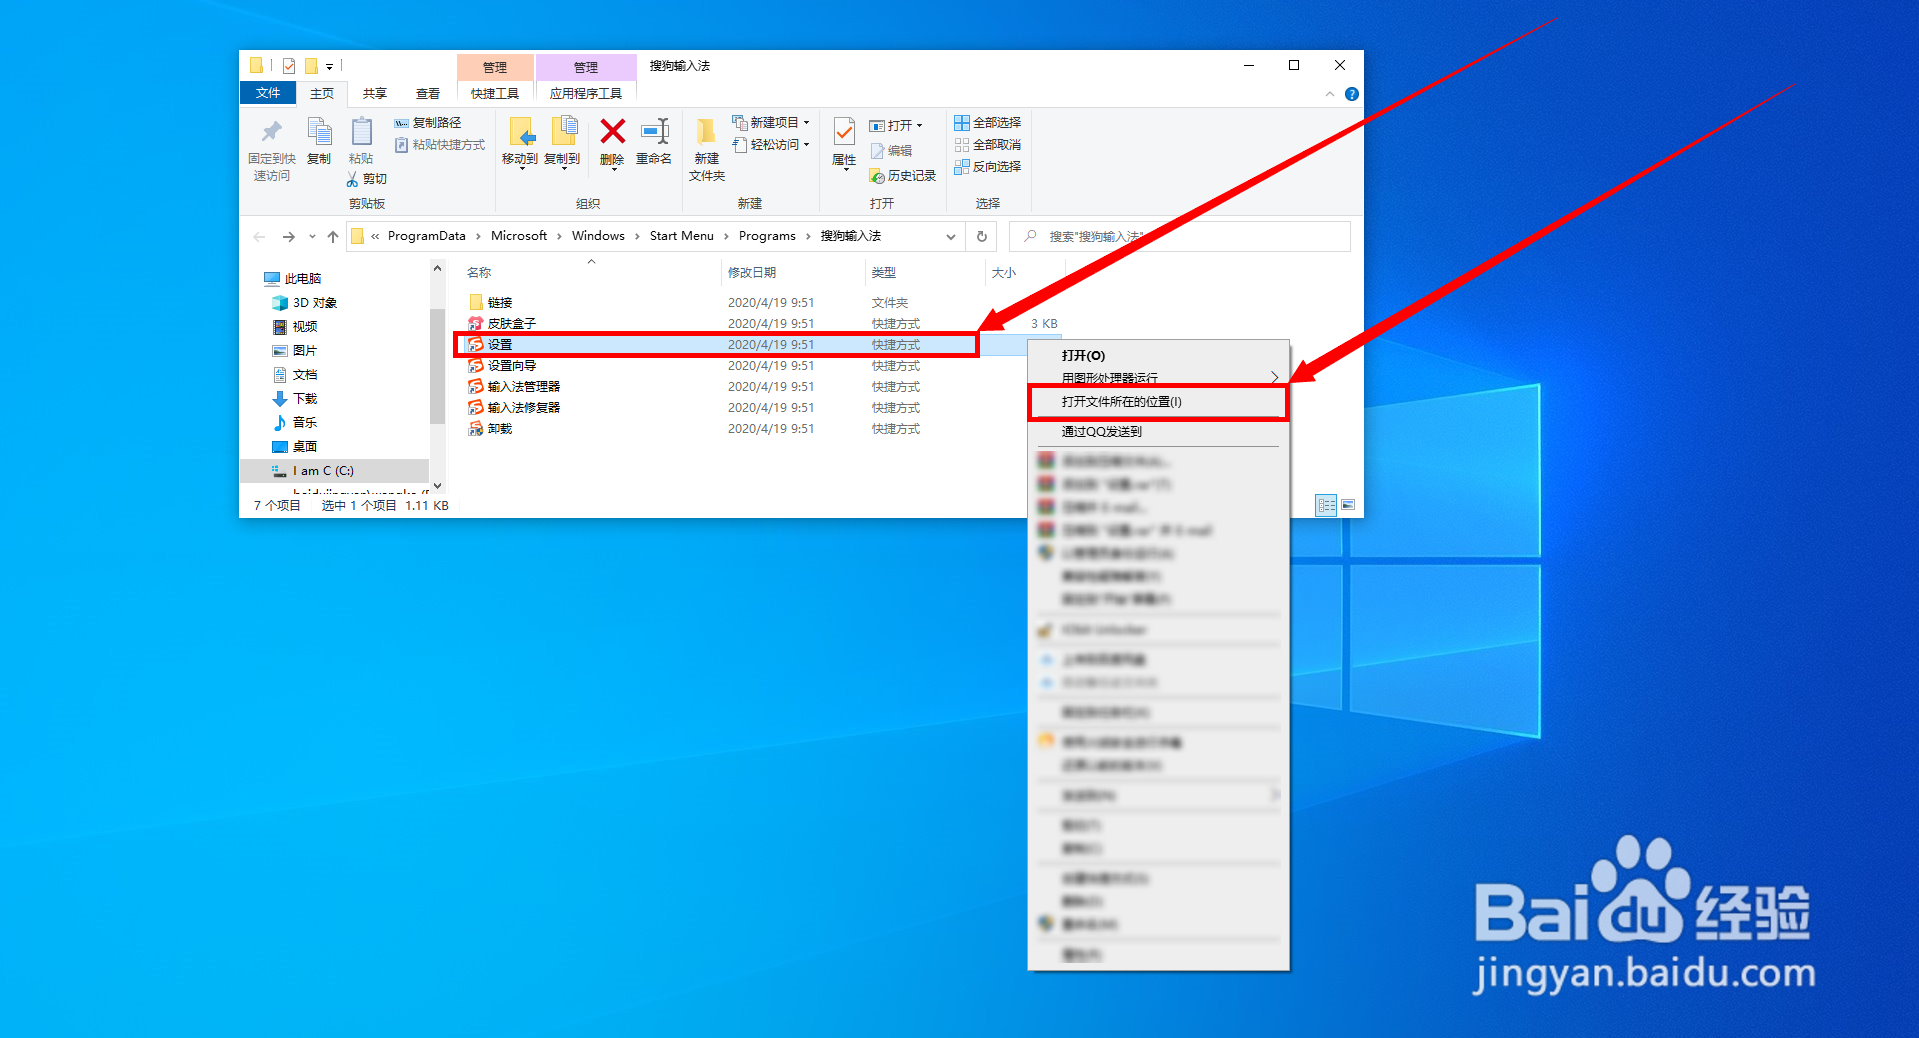Click Programs in the address breadcrumb
This screenshot has height=1038, width=1919.
(767, 236)
